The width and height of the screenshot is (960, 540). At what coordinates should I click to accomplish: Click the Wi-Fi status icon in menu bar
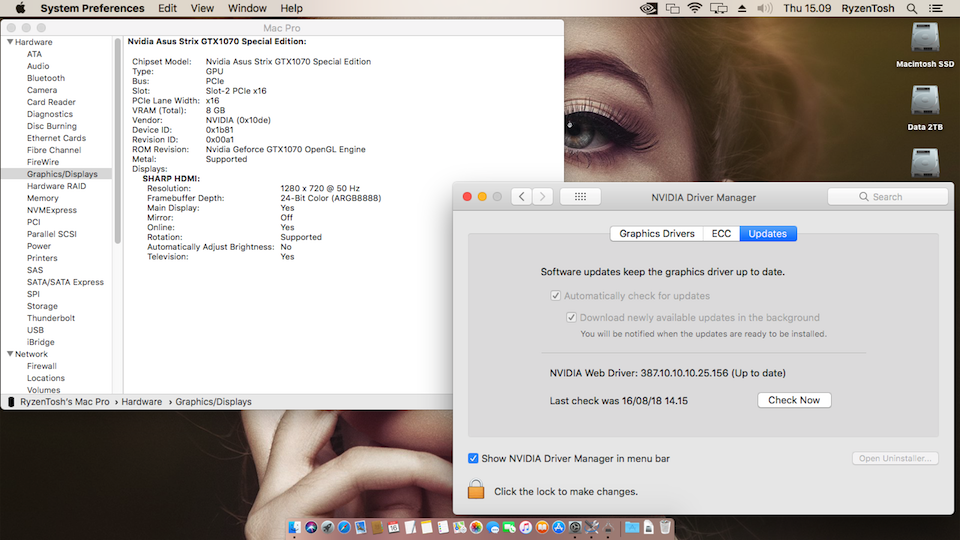tap(694, 8)
